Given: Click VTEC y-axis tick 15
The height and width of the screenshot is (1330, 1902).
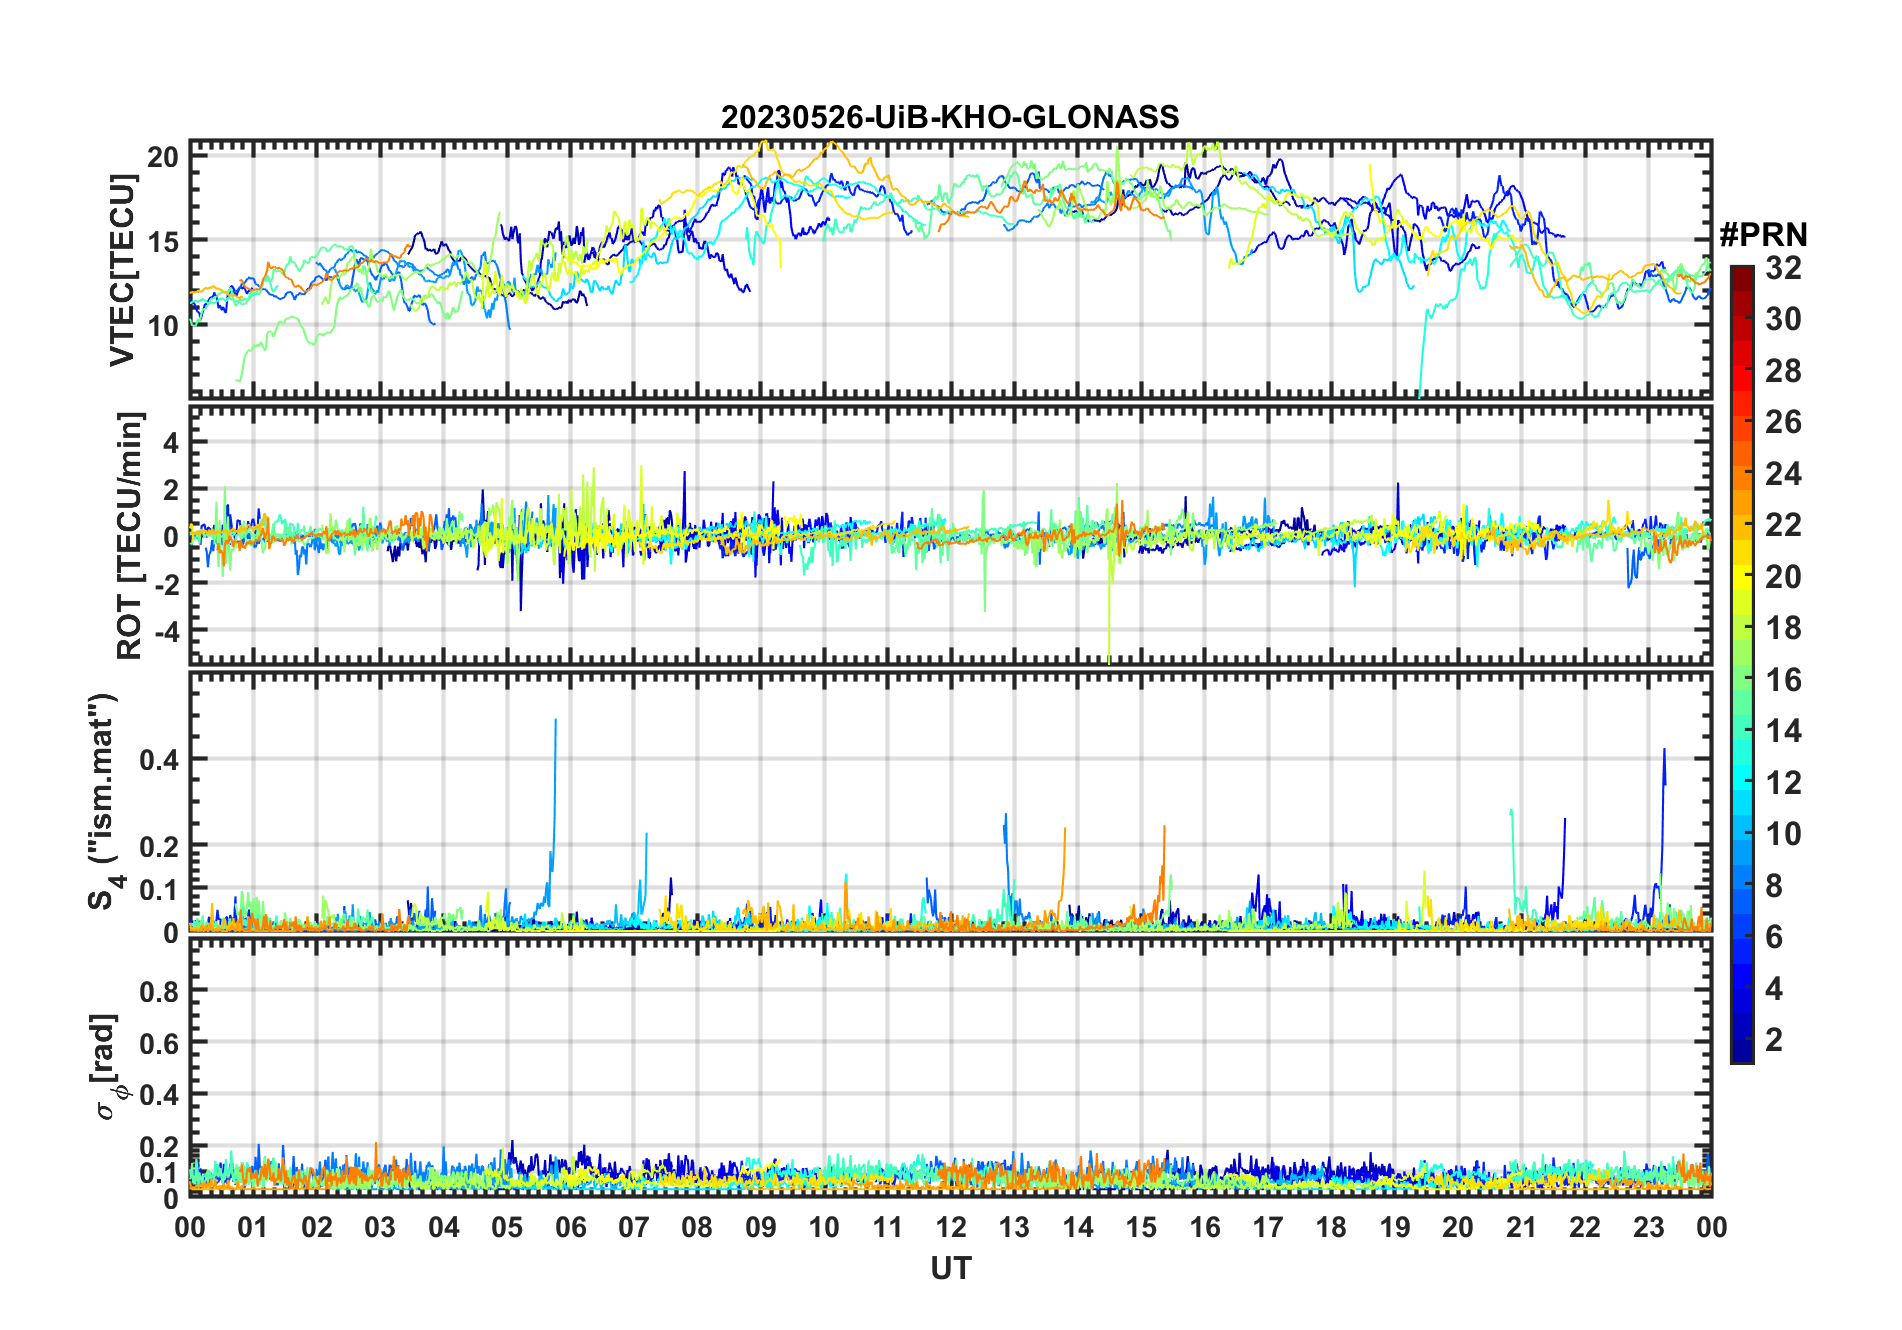Looking at the screenshot, I should click(x=163, y=241).
